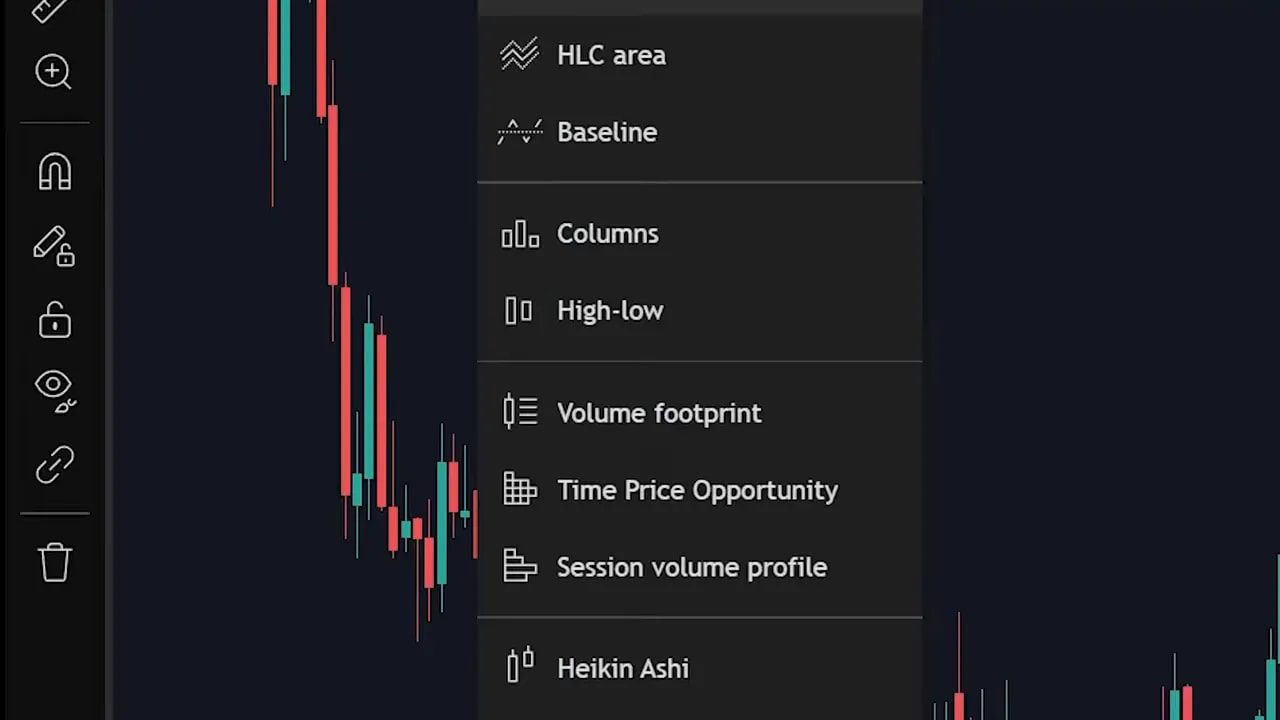Screen dimensions: 1280x720
Task: Select the trash remove drawings icon
Action: point(53,562)
